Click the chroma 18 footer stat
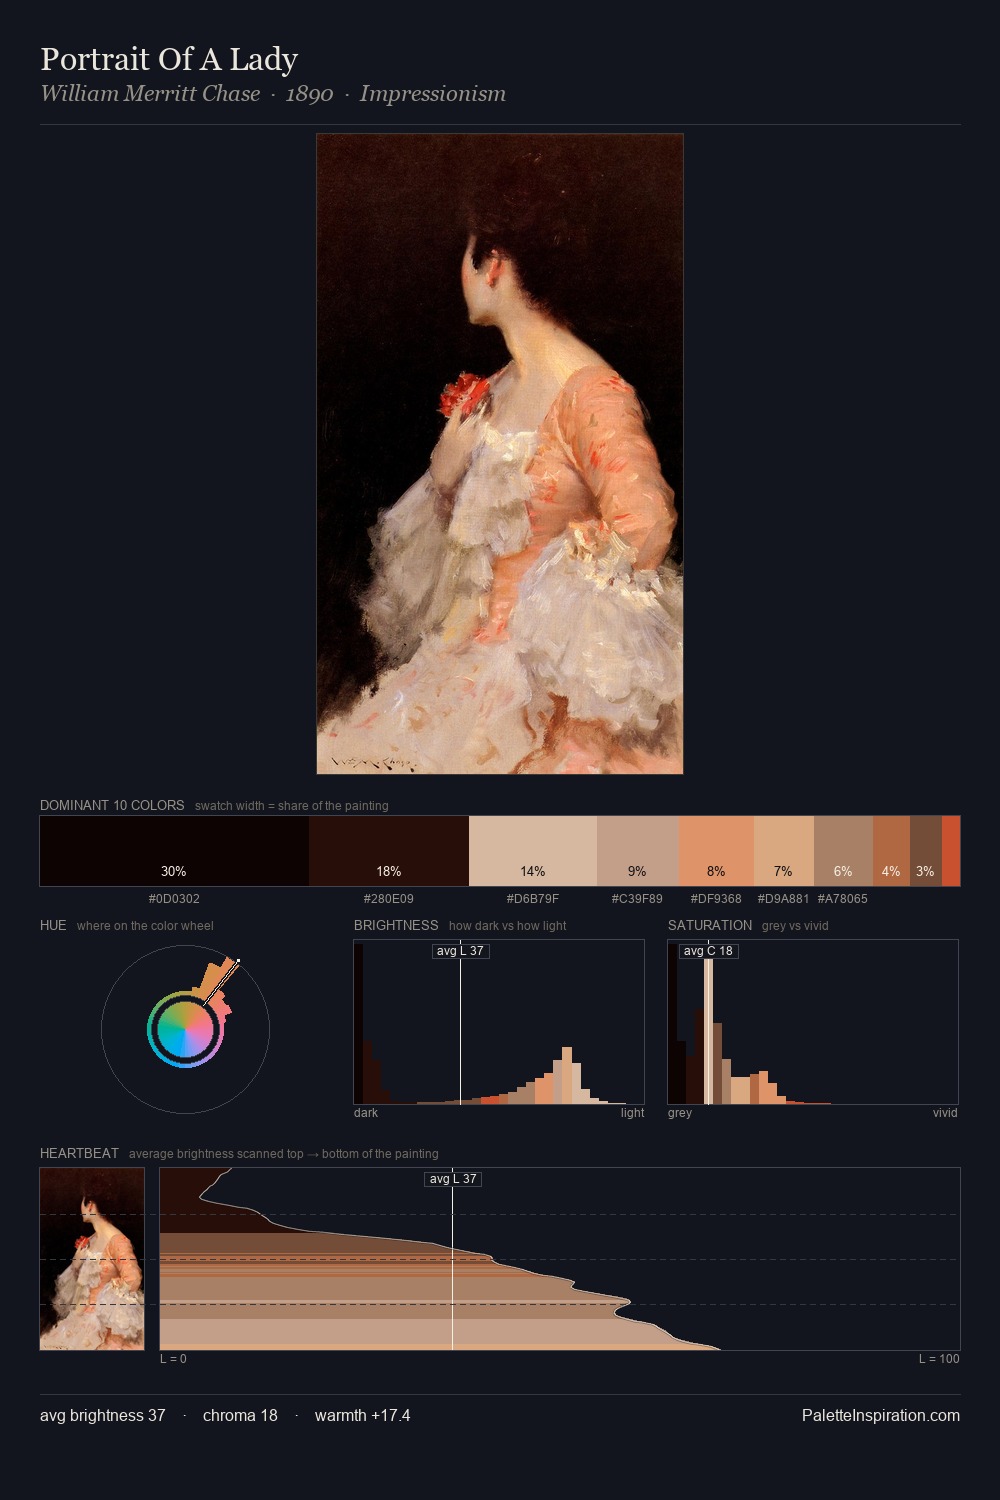The width and height of the screenshot is (1000, 1500). [240, 1415]
